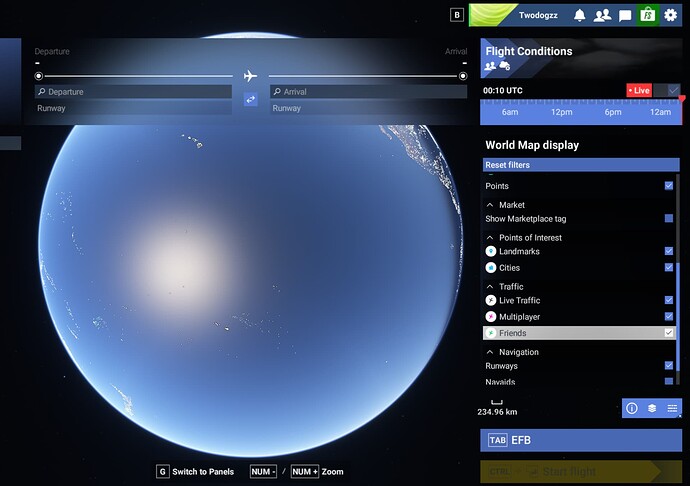Image resolution: width=690 pixels, height=486 pixels.
Task: Collapse the Traffic section
Action: pyautogui.click(x=491, y=287)
